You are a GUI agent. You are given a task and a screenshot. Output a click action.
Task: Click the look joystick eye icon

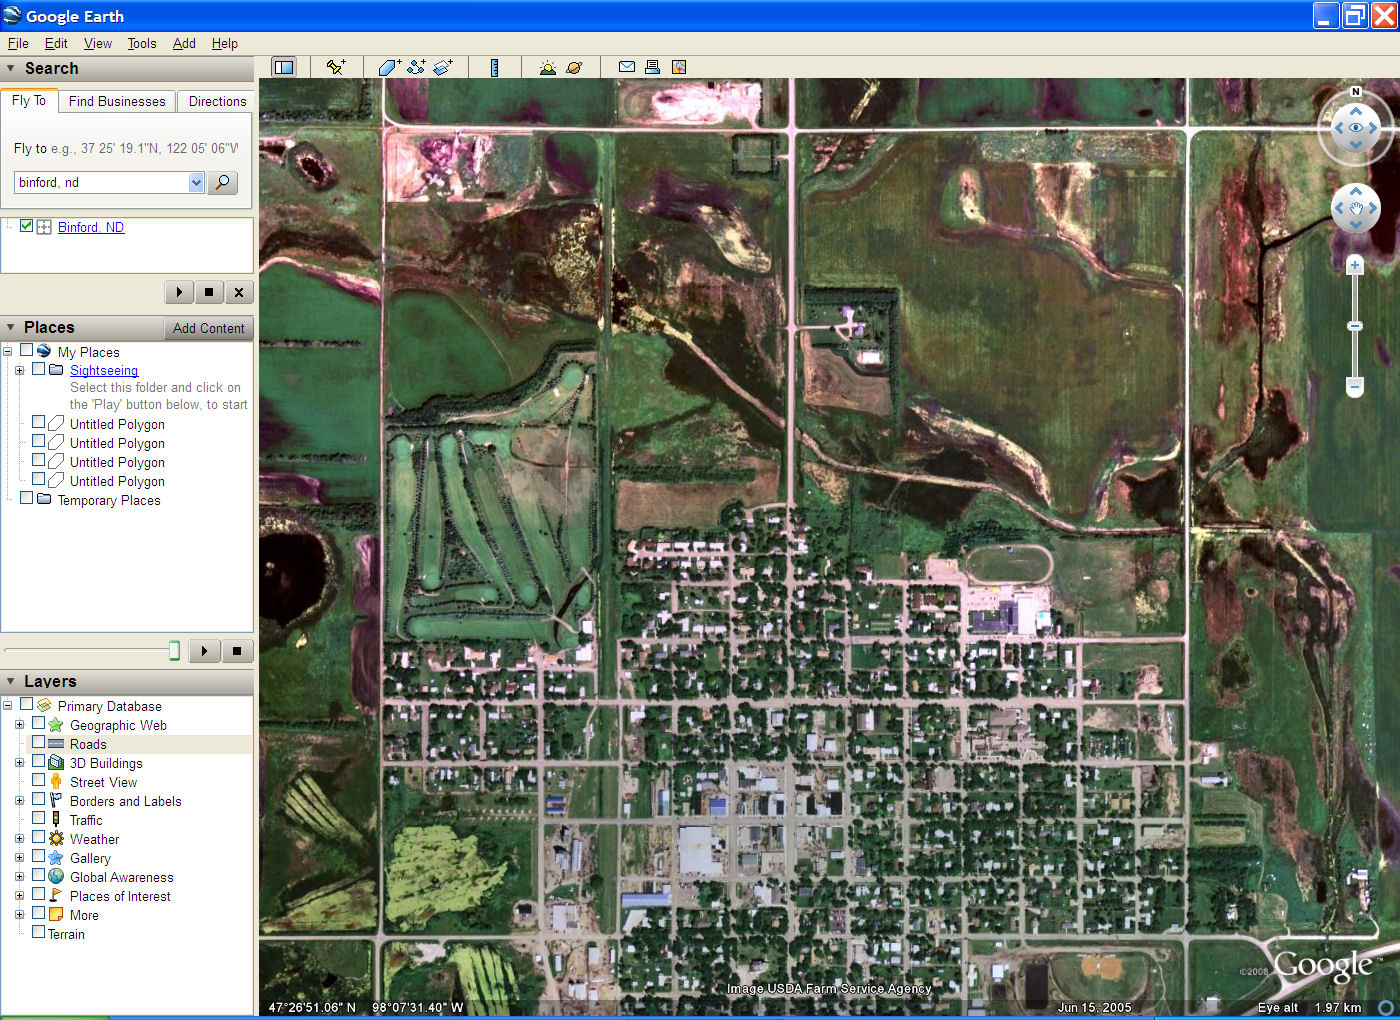point(1356,128)
